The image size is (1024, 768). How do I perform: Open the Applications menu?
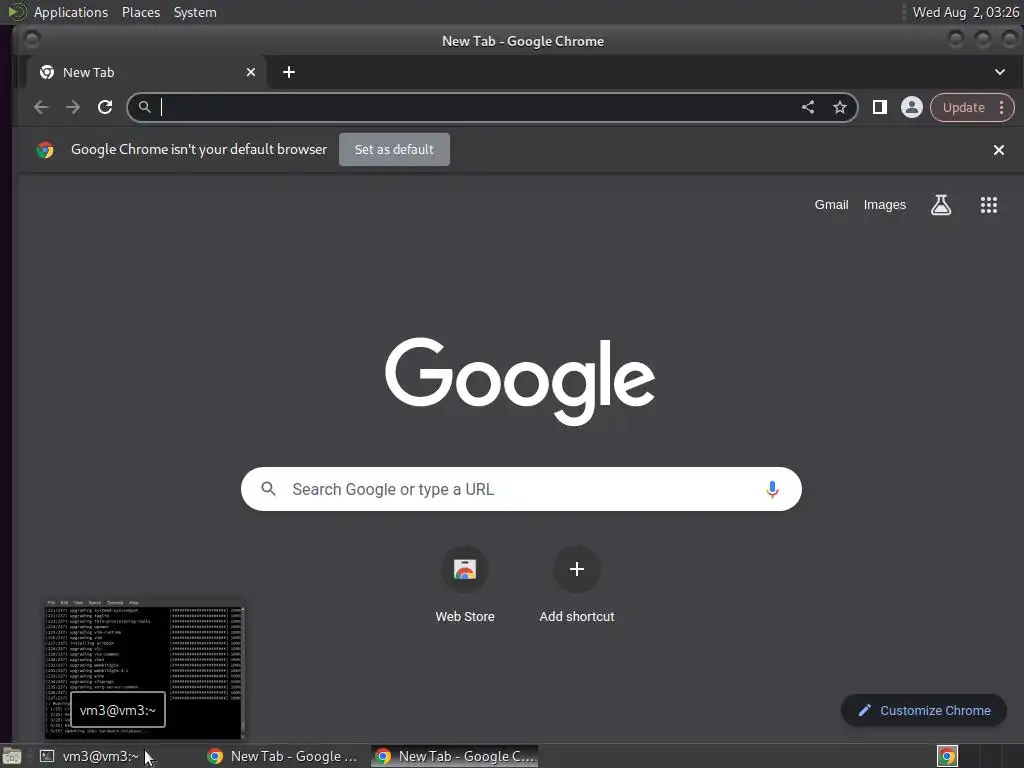(71, 12)
